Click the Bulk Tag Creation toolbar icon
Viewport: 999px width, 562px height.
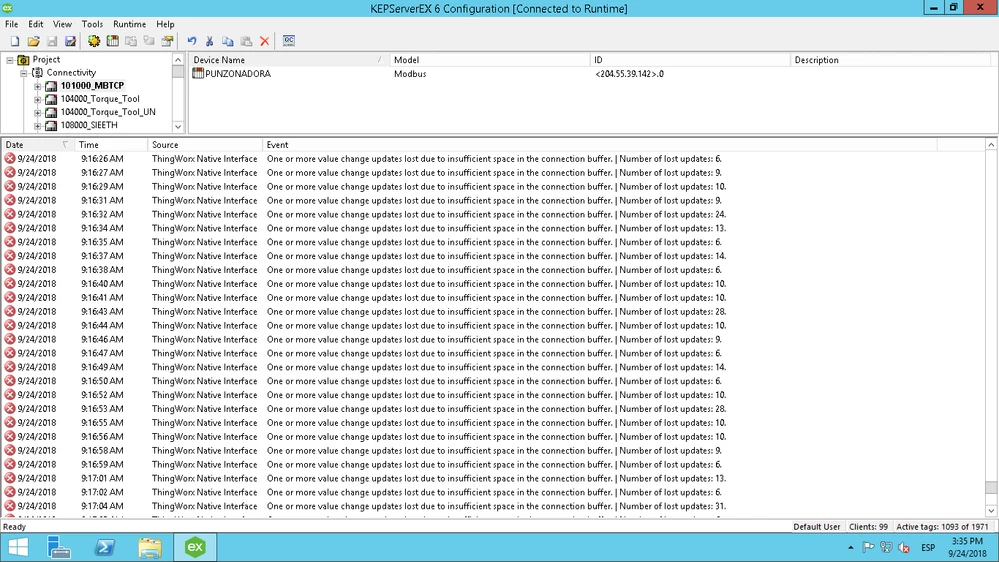click(x=168, y=41)
